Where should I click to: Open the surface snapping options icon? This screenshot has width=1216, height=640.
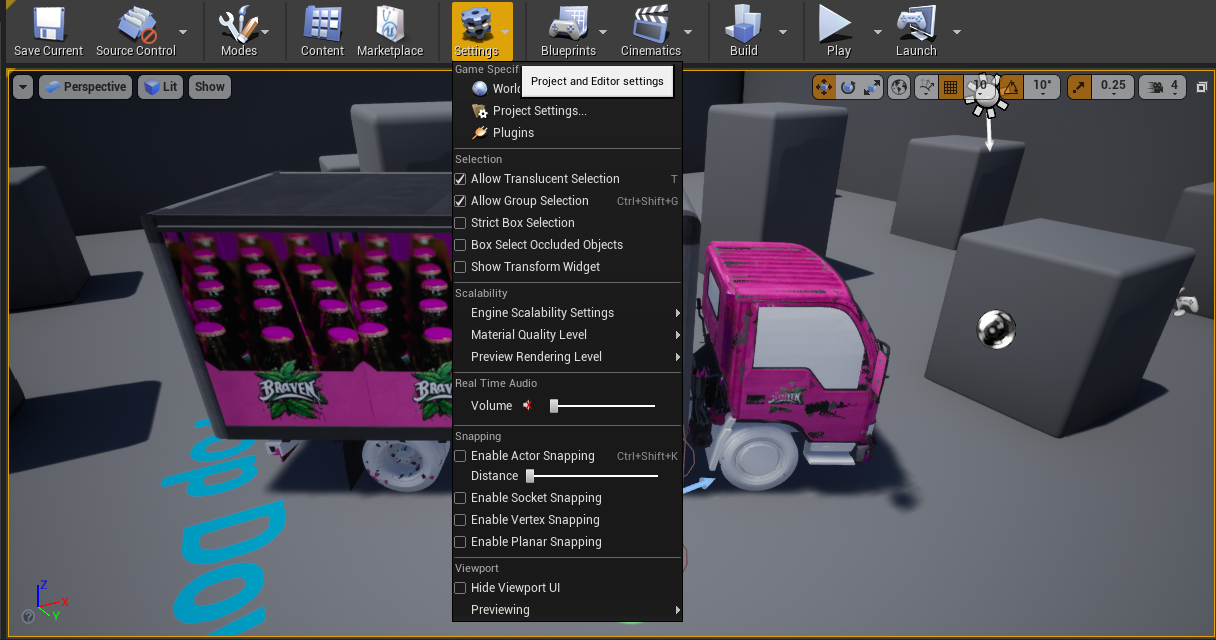(x=927, y=87)
